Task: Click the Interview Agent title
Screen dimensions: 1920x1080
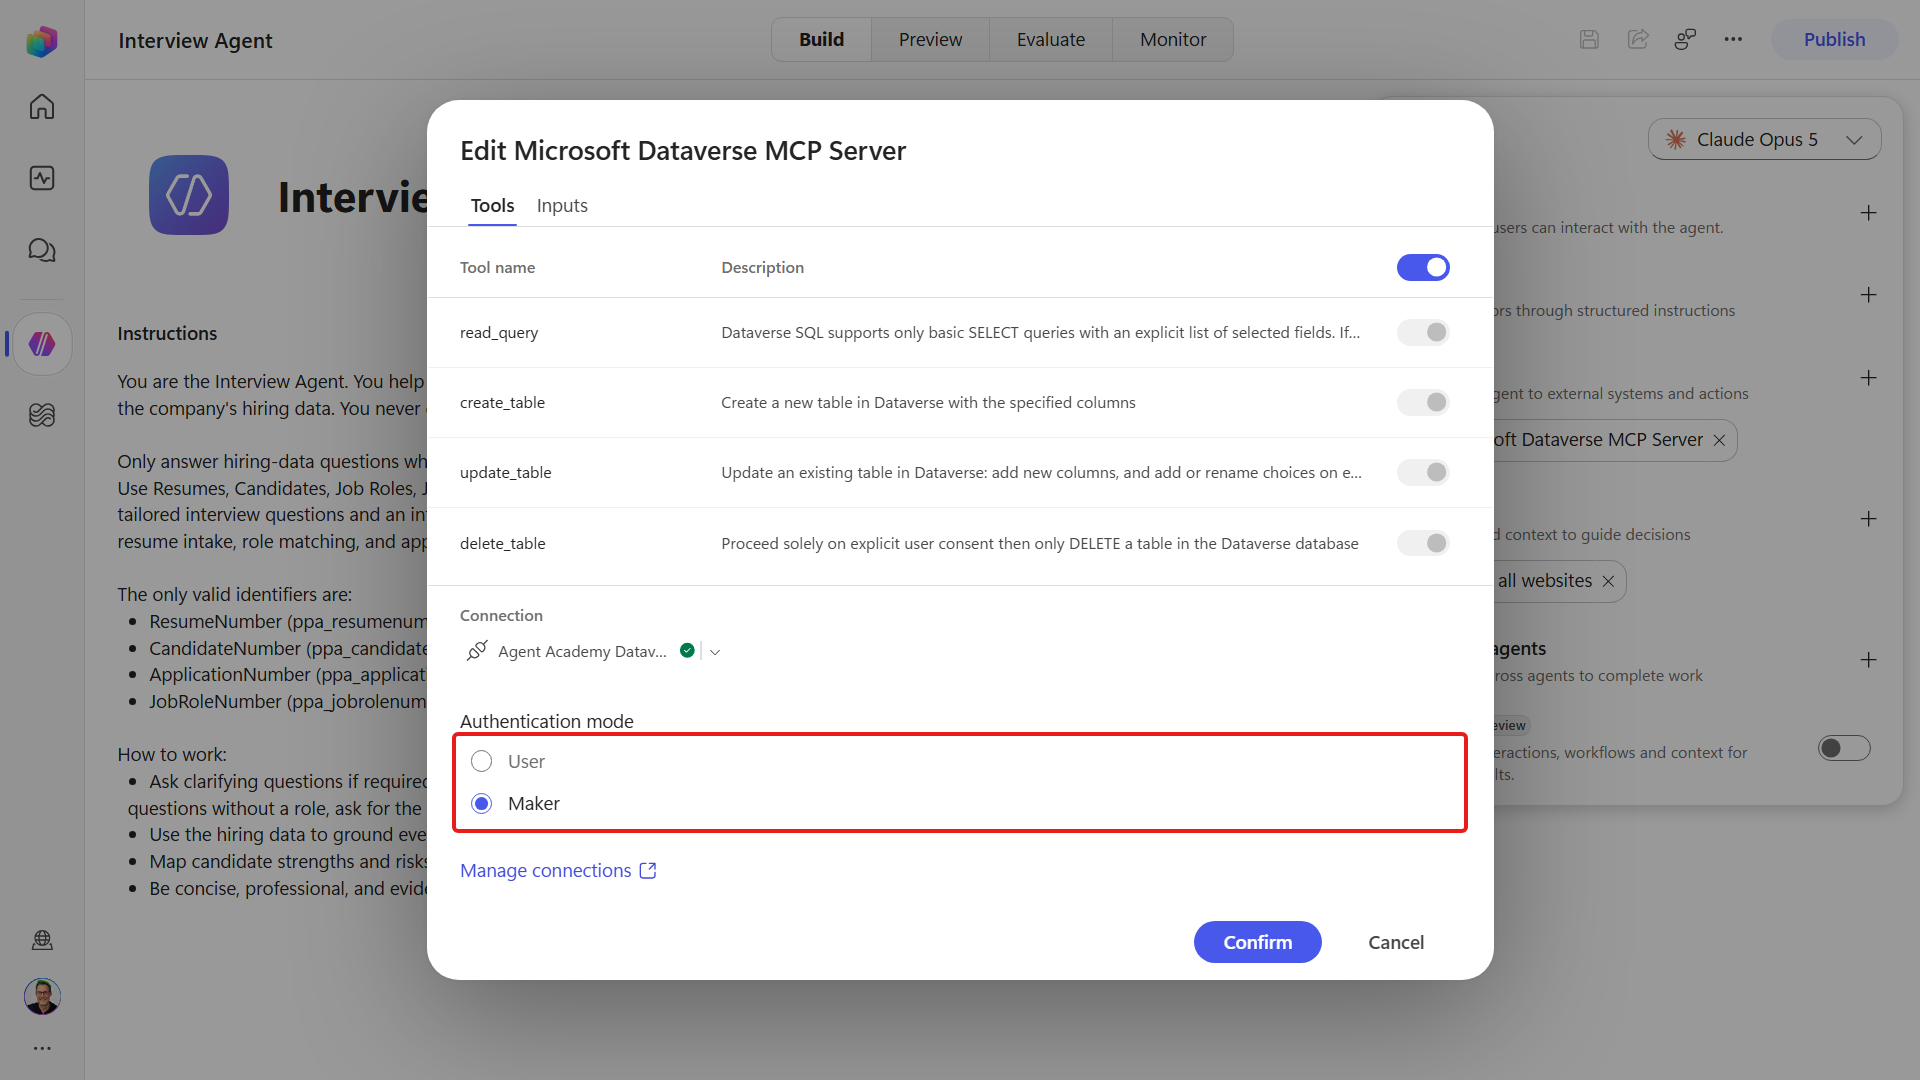Action: point(195,40)
